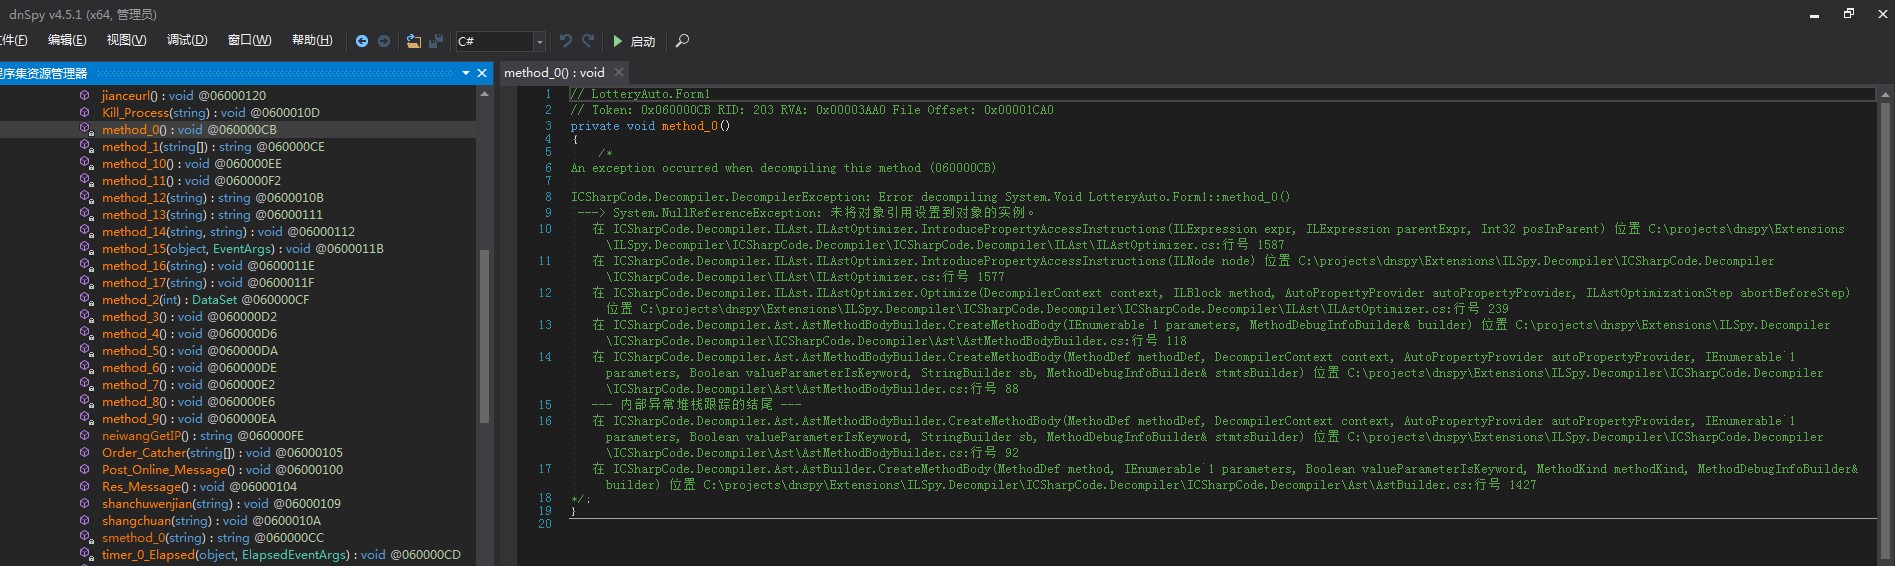Click the navigate back arrow icon
Image resolution: width=1895 pixels, height=566 pixels.
[362, 41]
